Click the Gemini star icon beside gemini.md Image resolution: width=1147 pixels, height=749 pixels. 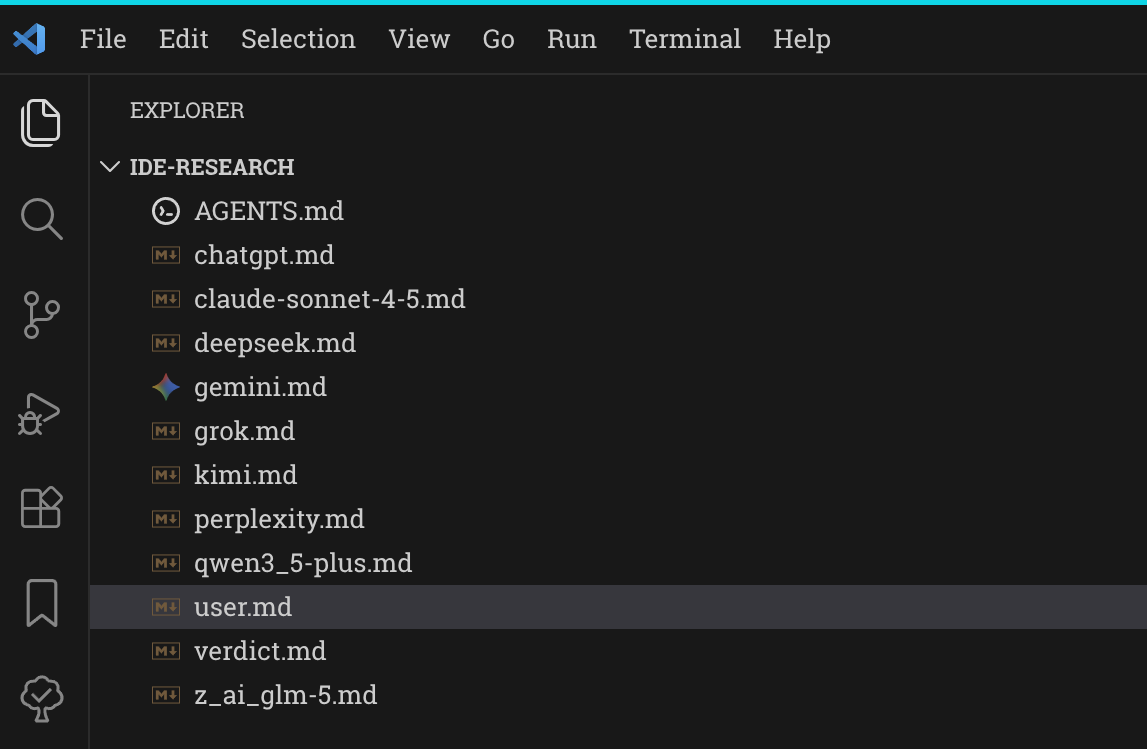click(x=166, y=387)
